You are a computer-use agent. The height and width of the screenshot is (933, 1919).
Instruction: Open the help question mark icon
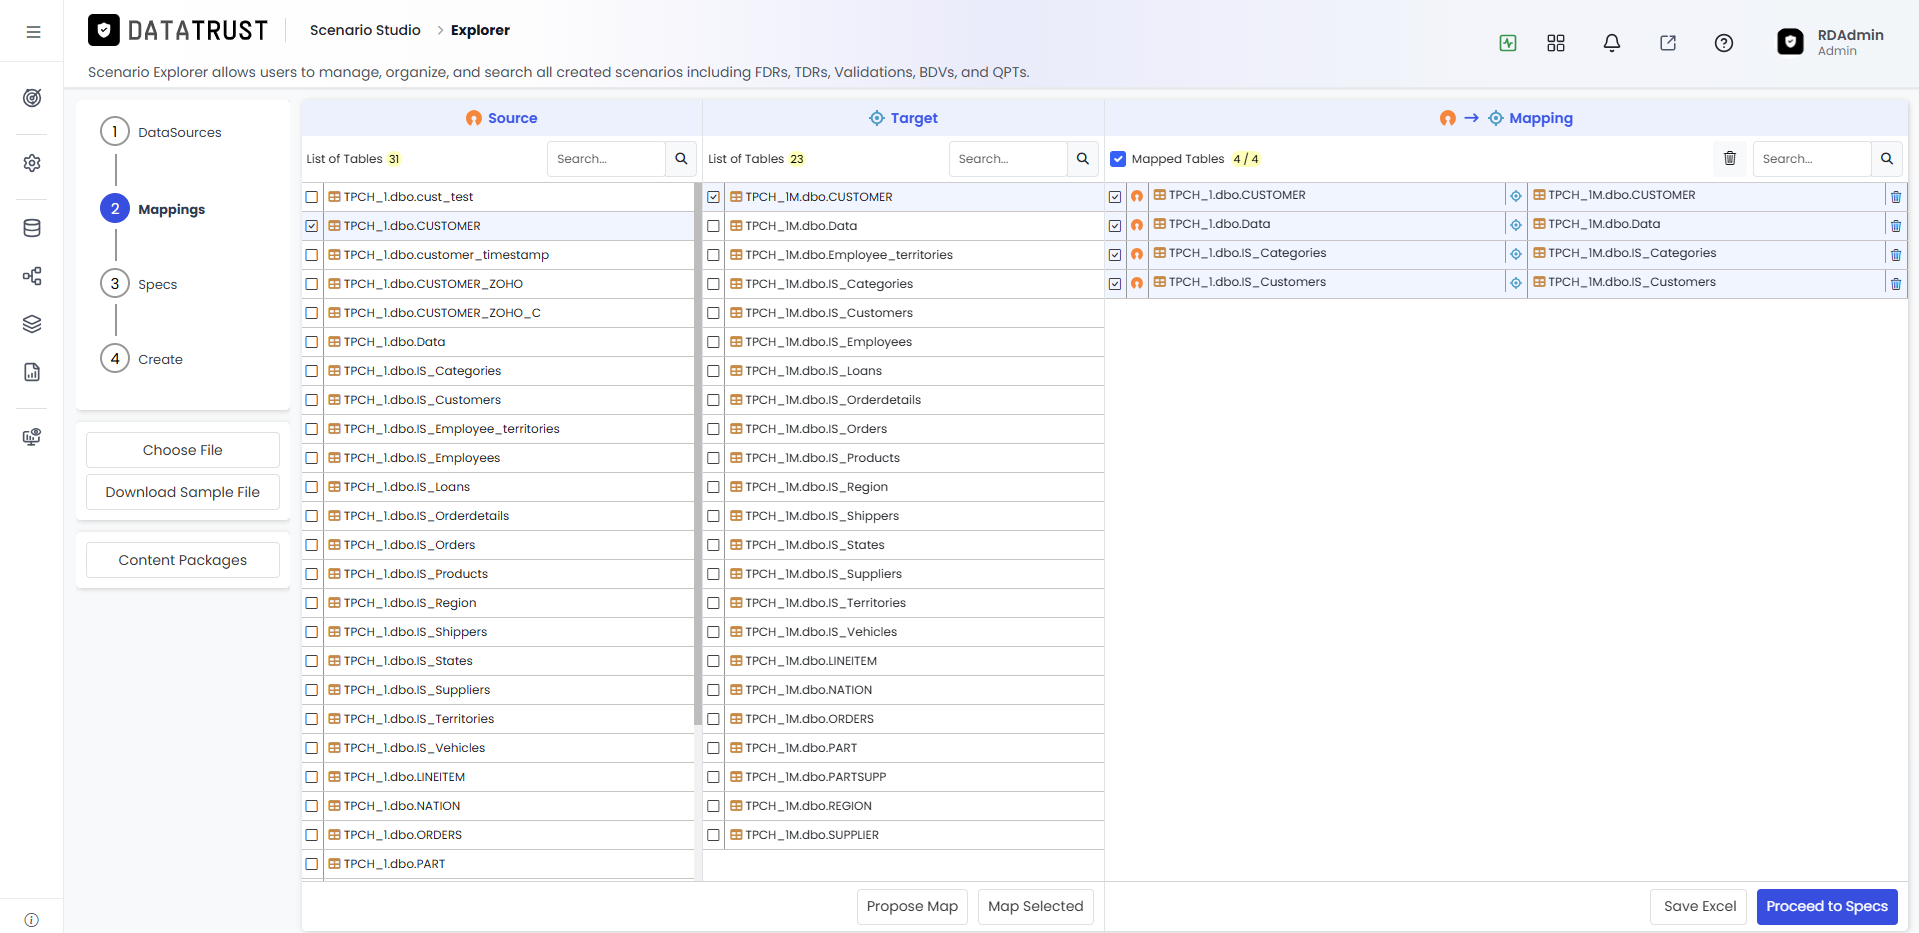click(1724, 43)
